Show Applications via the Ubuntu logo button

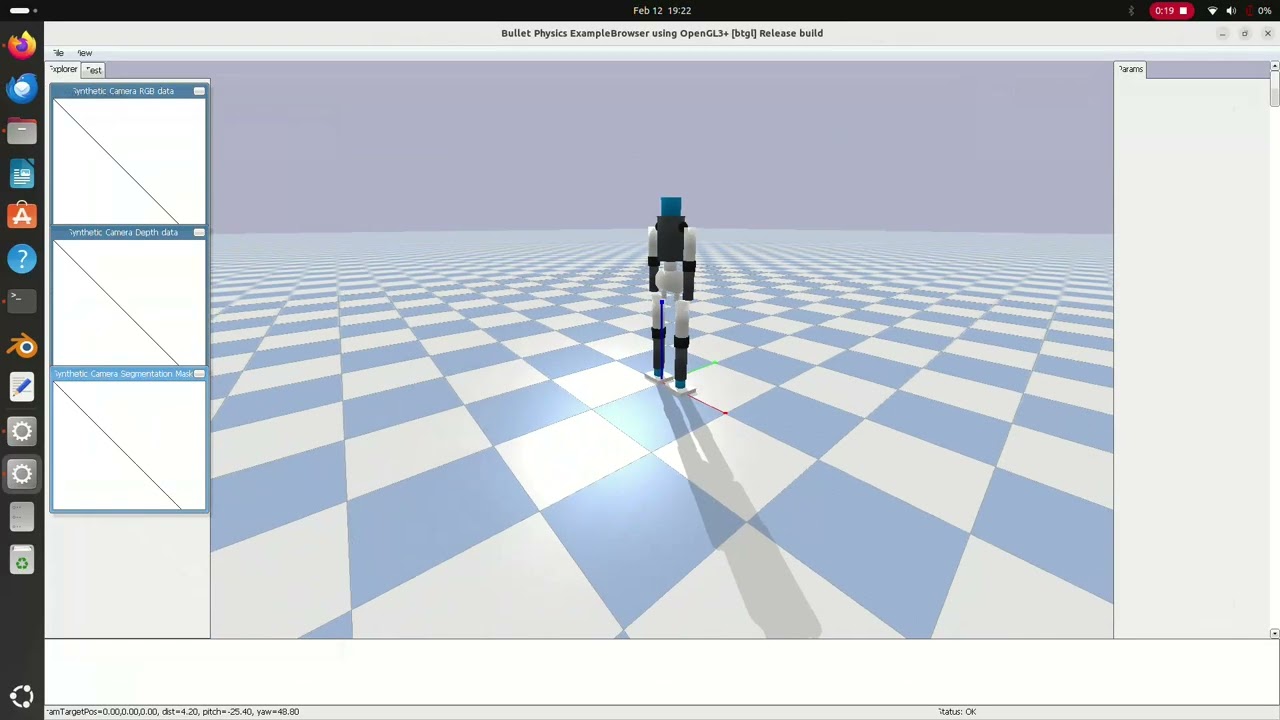(22, 697)
